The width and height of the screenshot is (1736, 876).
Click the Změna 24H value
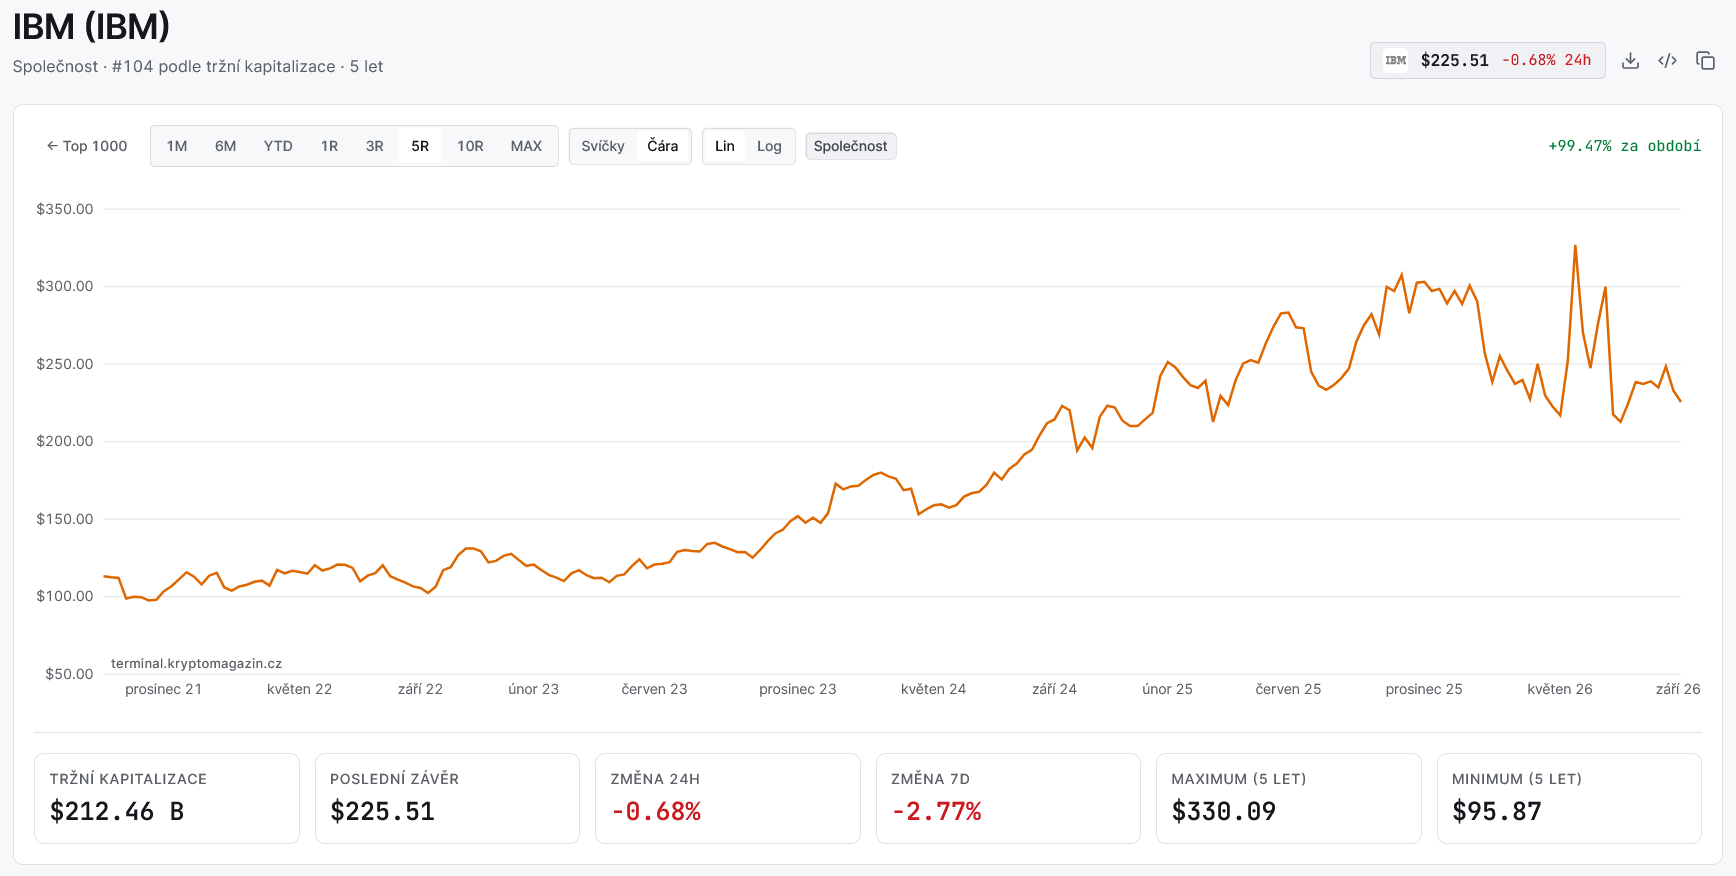tap(656, 812)
